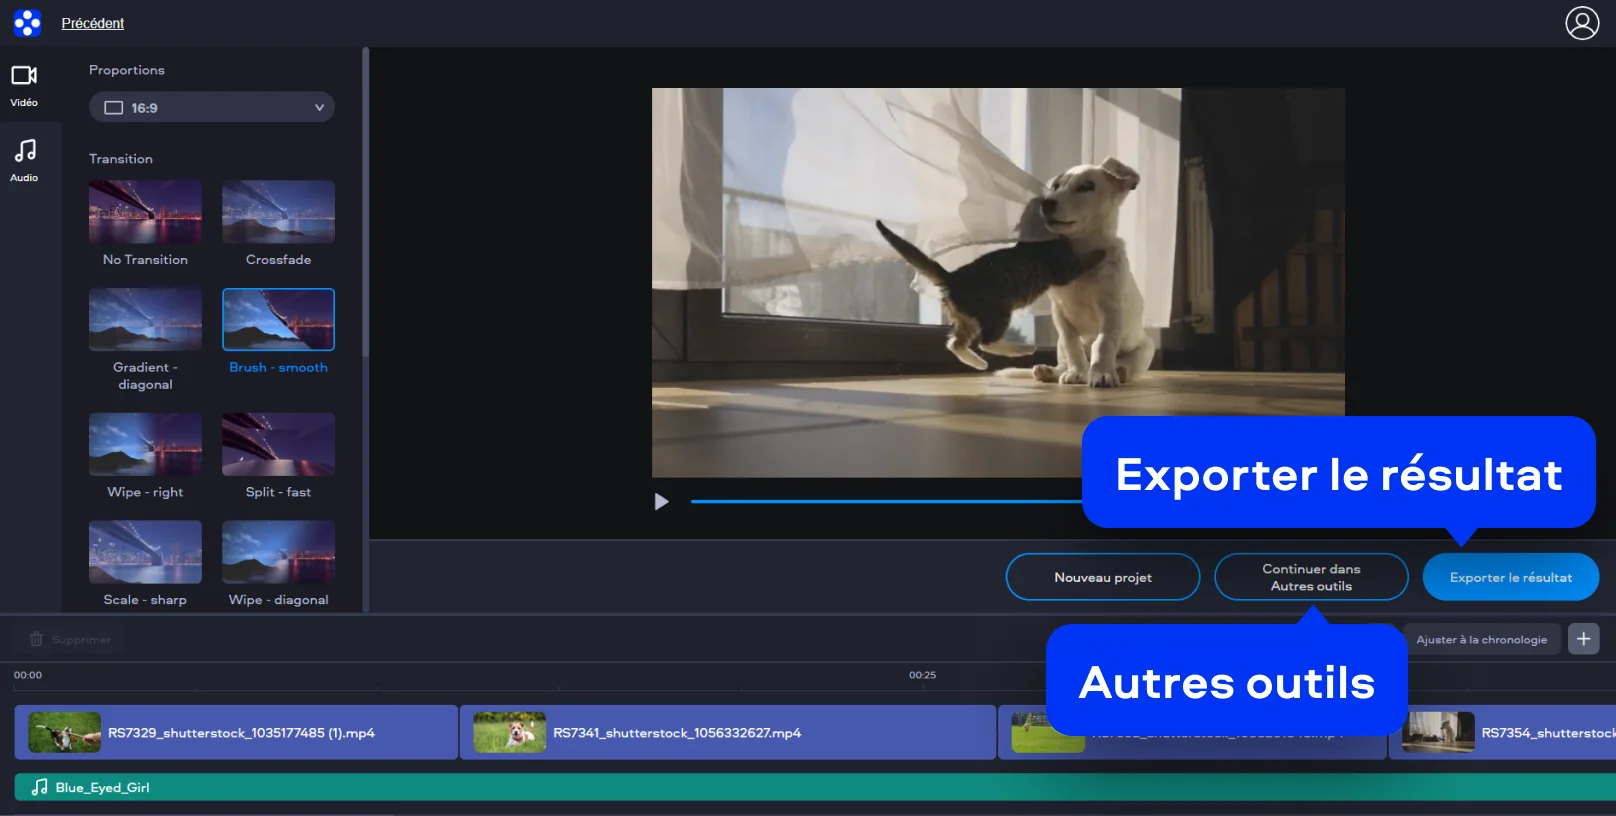1616x816 pixels.
Task: Switch to the Audio tab
Action: point(24,160)
